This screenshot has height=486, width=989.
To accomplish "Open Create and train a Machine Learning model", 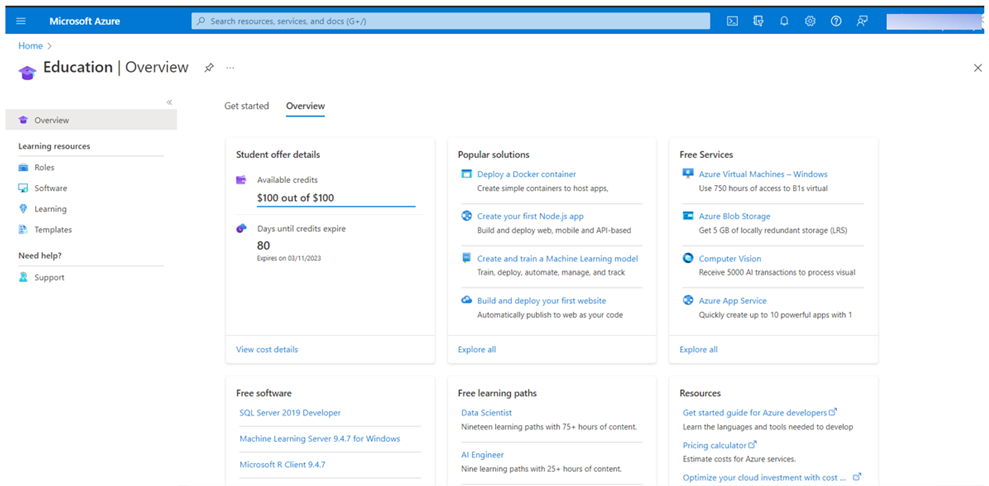I will [558, 258].
